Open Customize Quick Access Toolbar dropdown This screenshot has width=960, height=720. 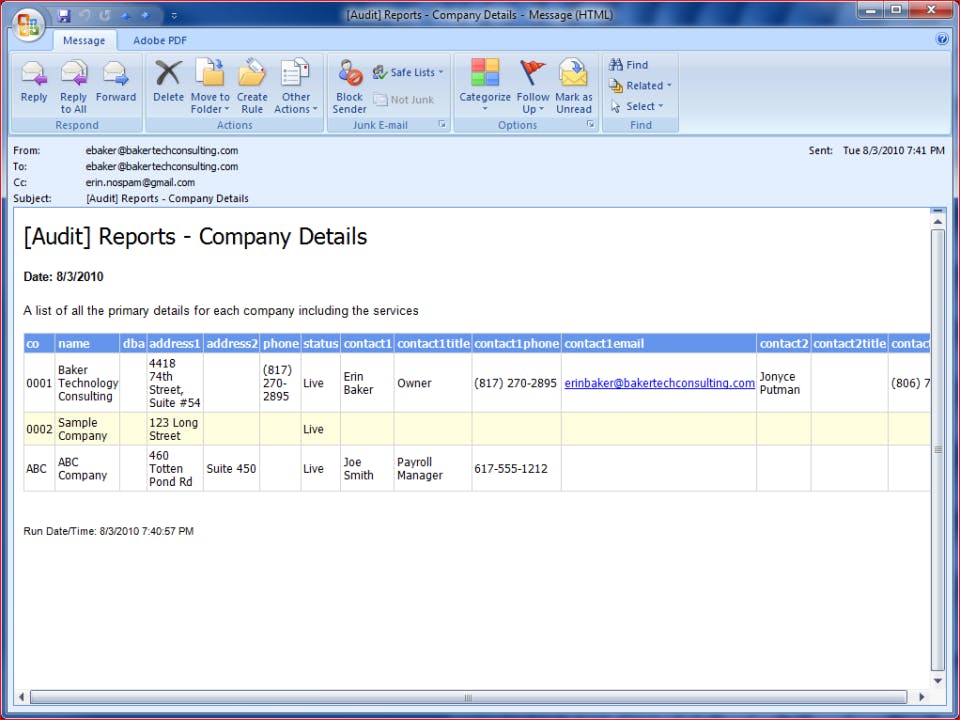(x=174, y=16)
